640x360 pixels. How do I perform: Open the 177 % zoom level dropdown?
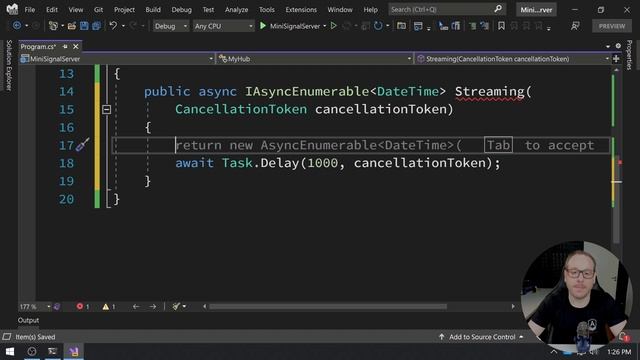click(x=35, y=307)
